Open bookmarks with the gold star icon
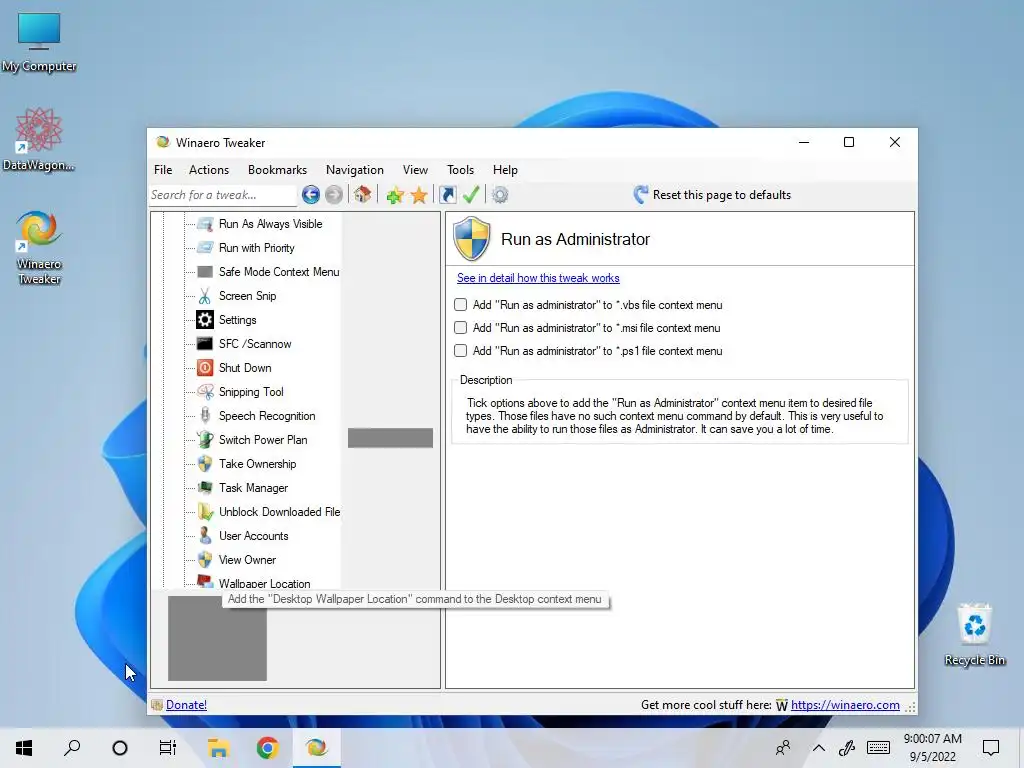This screenshot has width=1024, height=768. pos(419,195)
